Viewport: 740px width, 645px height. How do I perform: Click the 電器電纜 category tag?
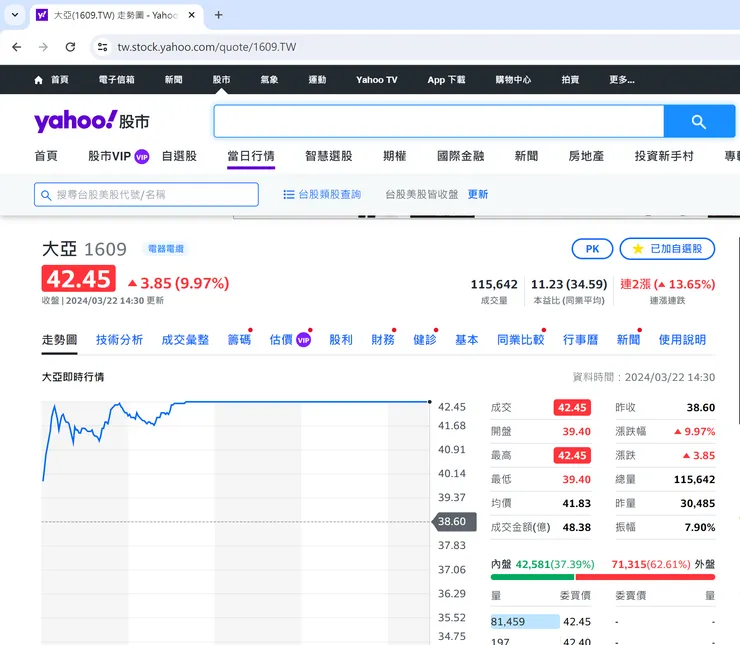pyautogui.click(x=166, y=249)
